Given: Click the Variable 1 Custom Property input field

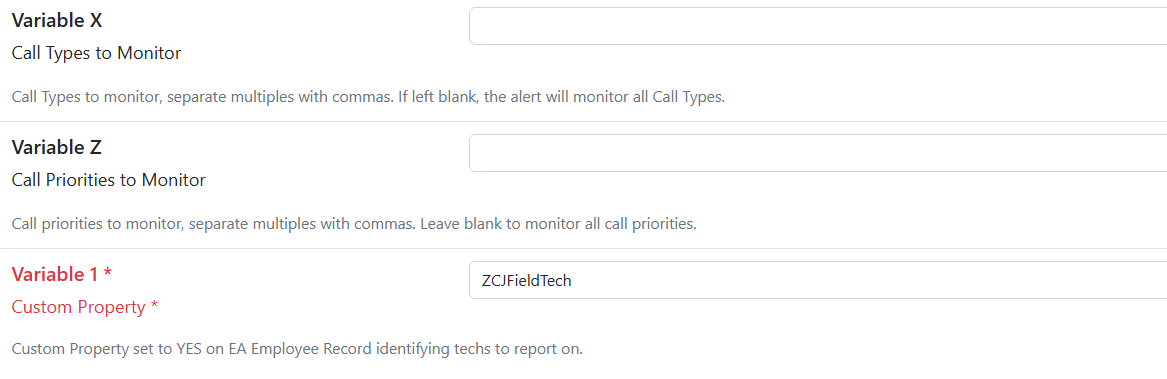Looking at the screenshot, I should (818, 280).
